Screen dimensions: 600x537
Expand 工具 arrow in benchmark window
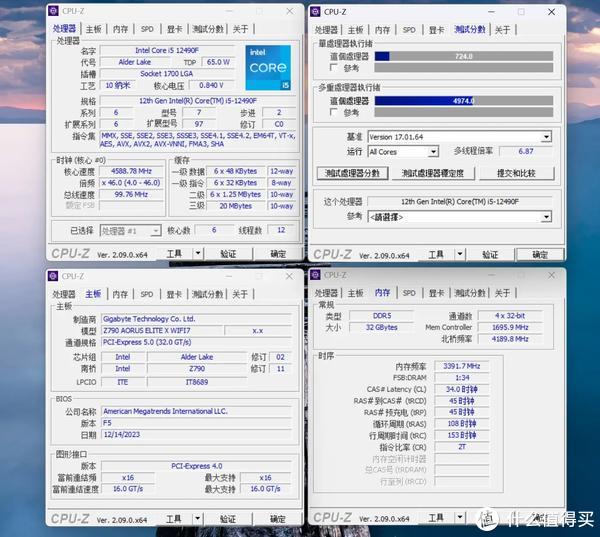[x=460, y=254]
